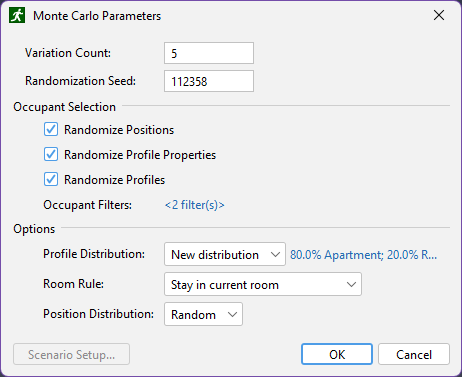The height and width of the screenshot is (377, 462).
Task: Click the Monte Carlo Parameters title text
Action: [97, 16]
